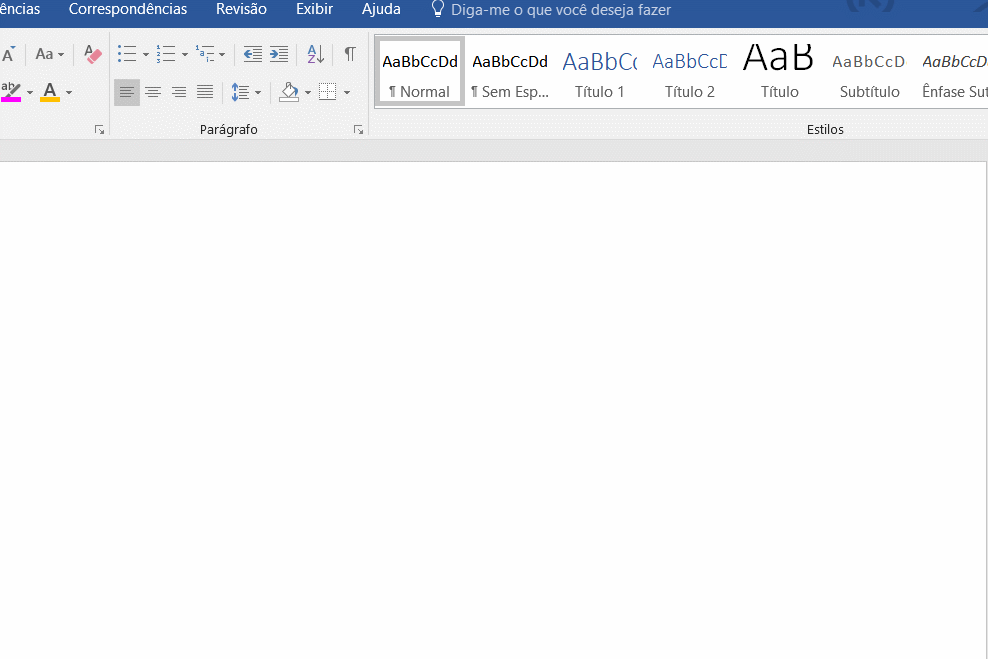
Task: Increase paragraph indent
Action: coord(279,54)
